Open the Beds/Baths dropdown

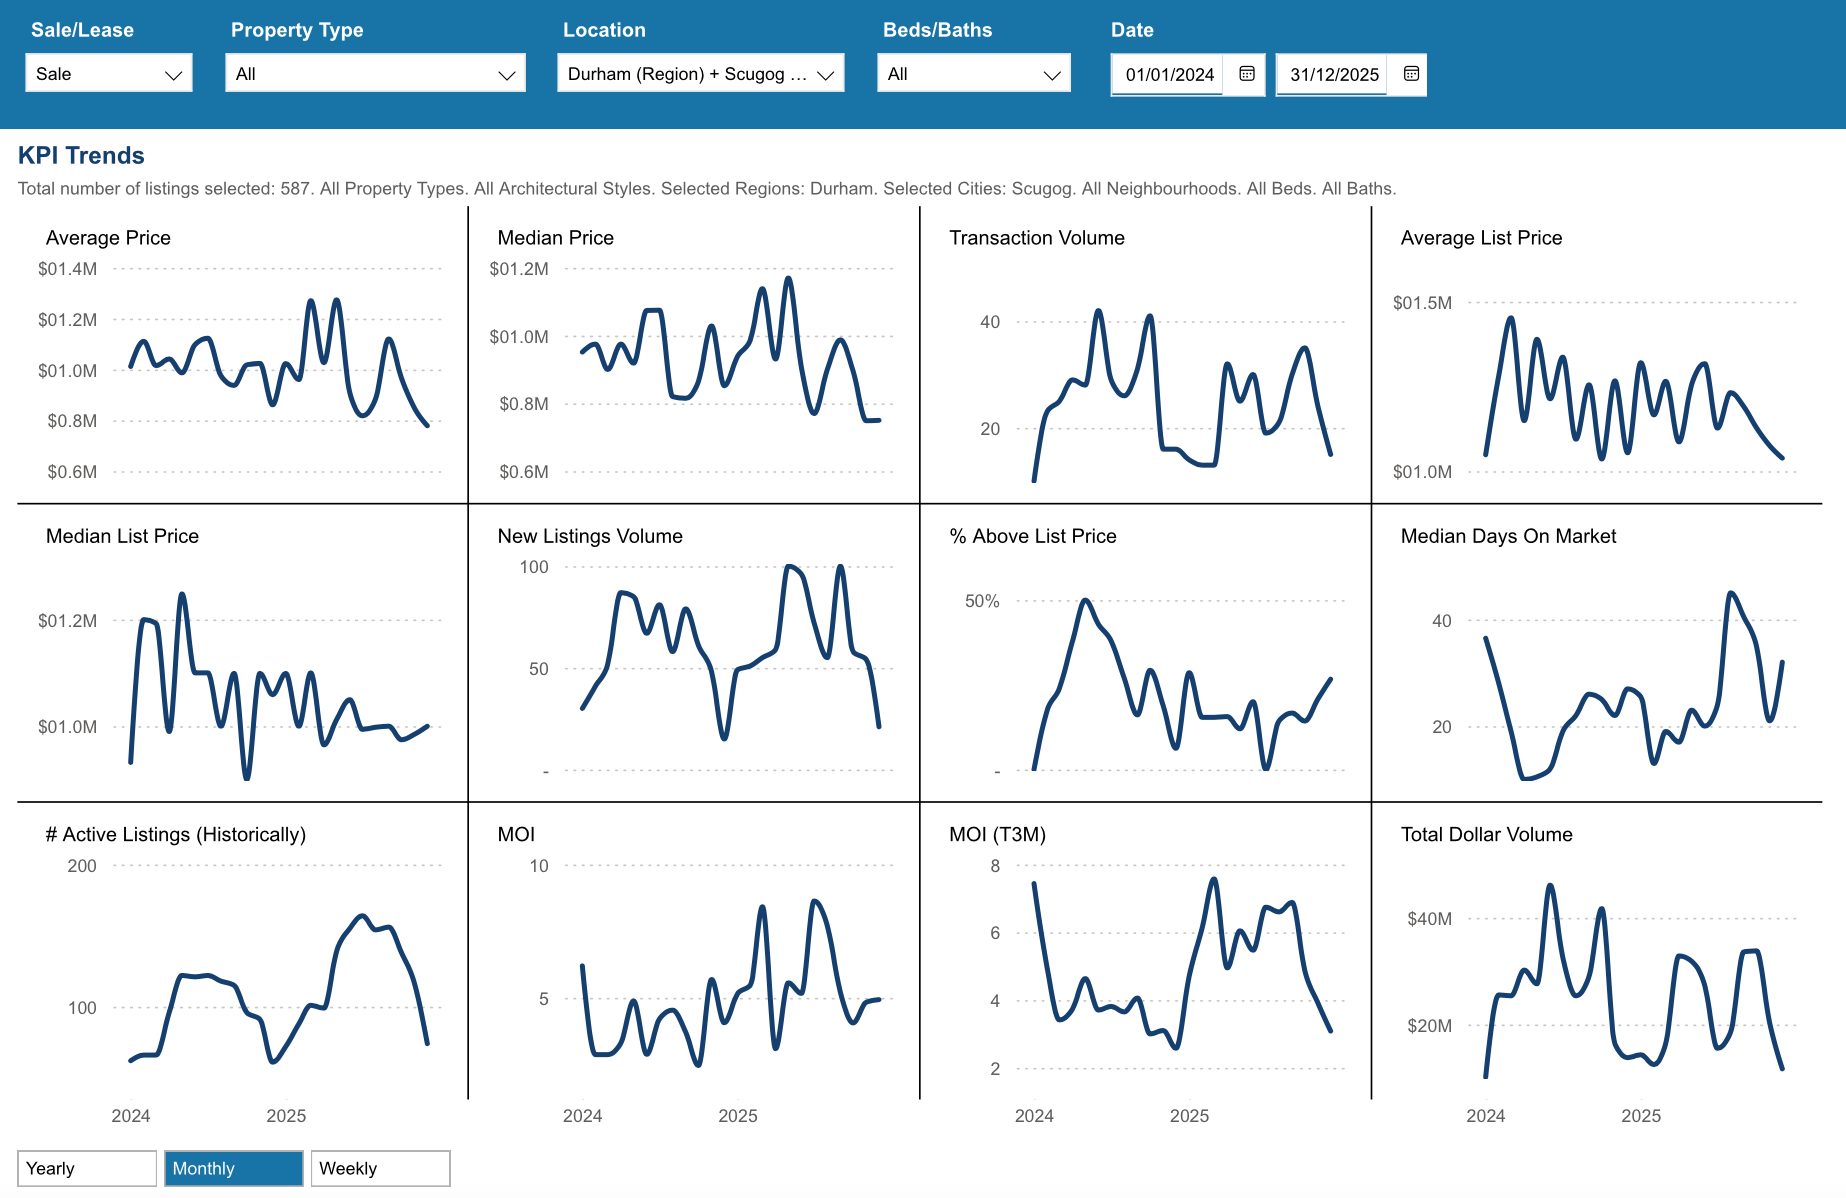tap(973, 74)
